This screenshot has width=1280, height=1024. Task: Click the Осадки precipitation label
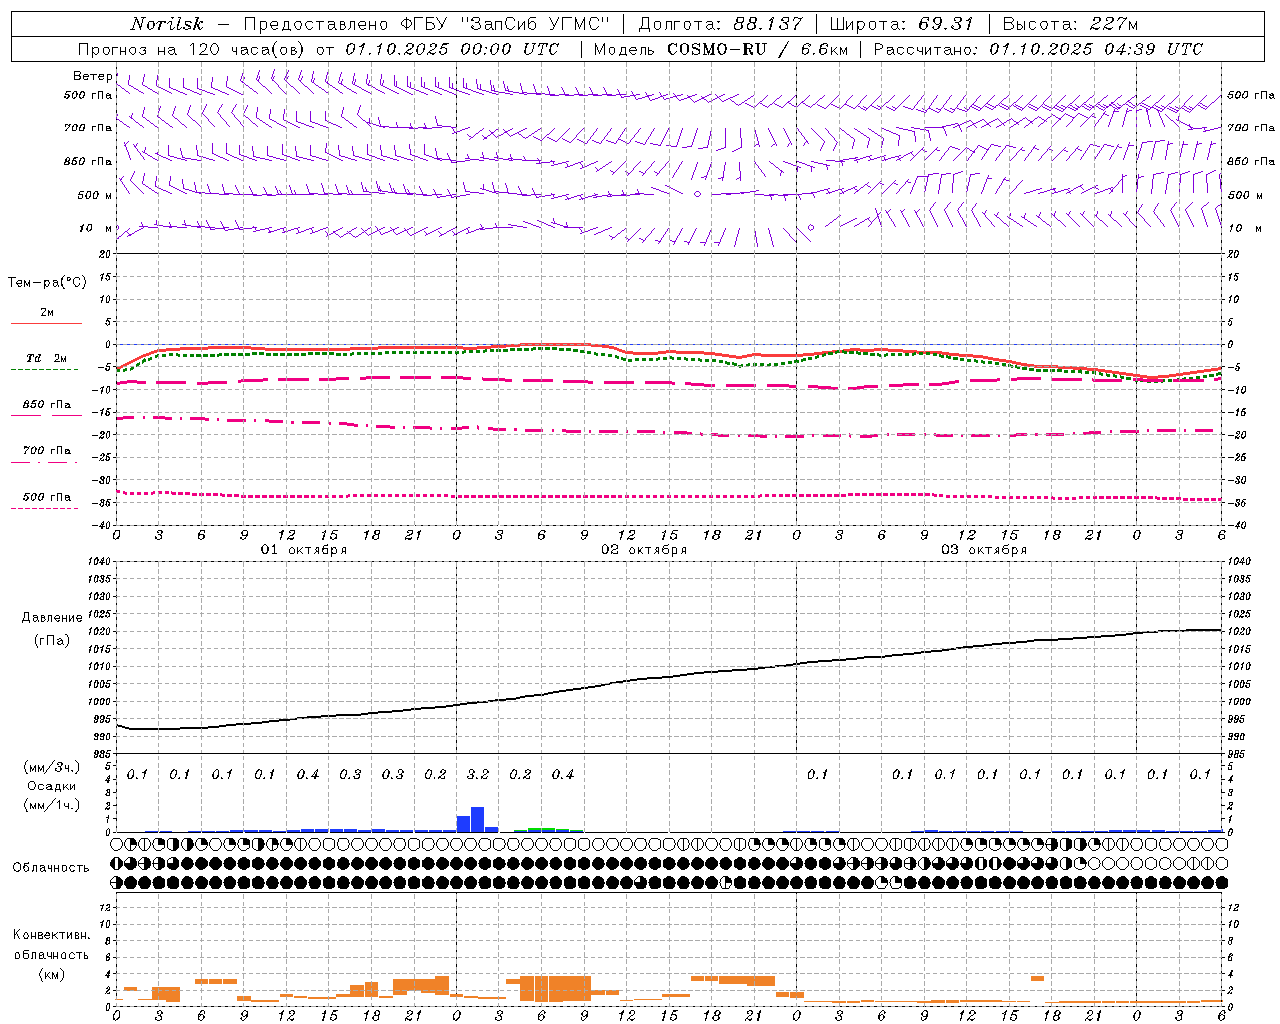tap(52, 786)
